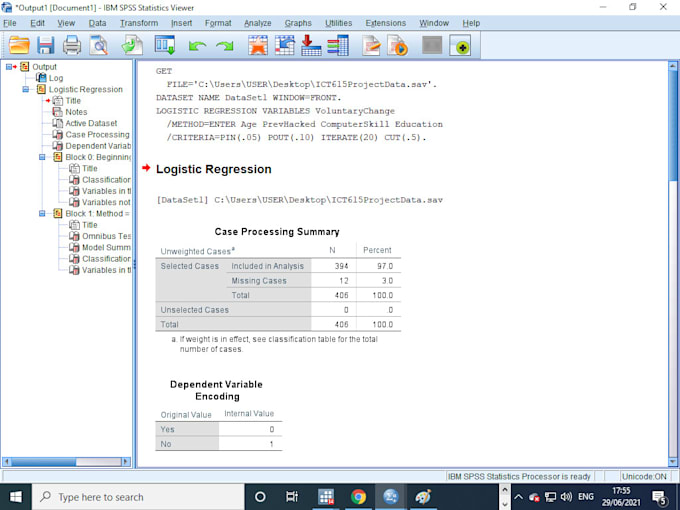The height and width of the screenshot is (510, 680).
Task: Open the Extensions menu
Action: tap(386, 23)
